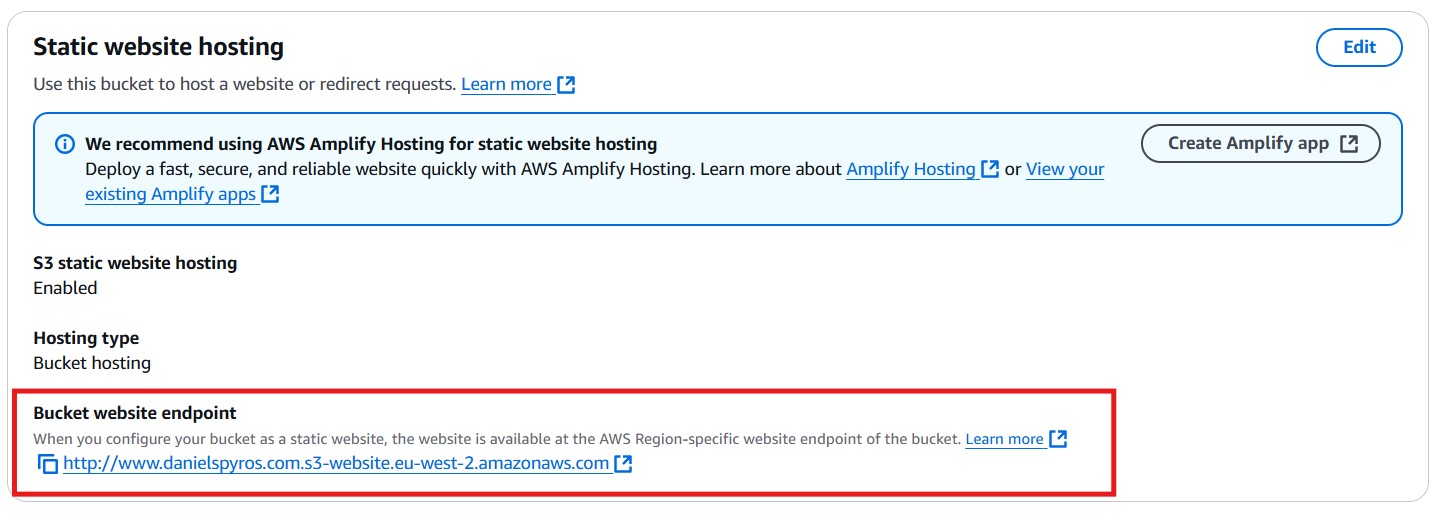The width and height of the screenshot is (1446, 516).
Task: Open Learn more about bucket website endpoint
Action: point(1004,439)
